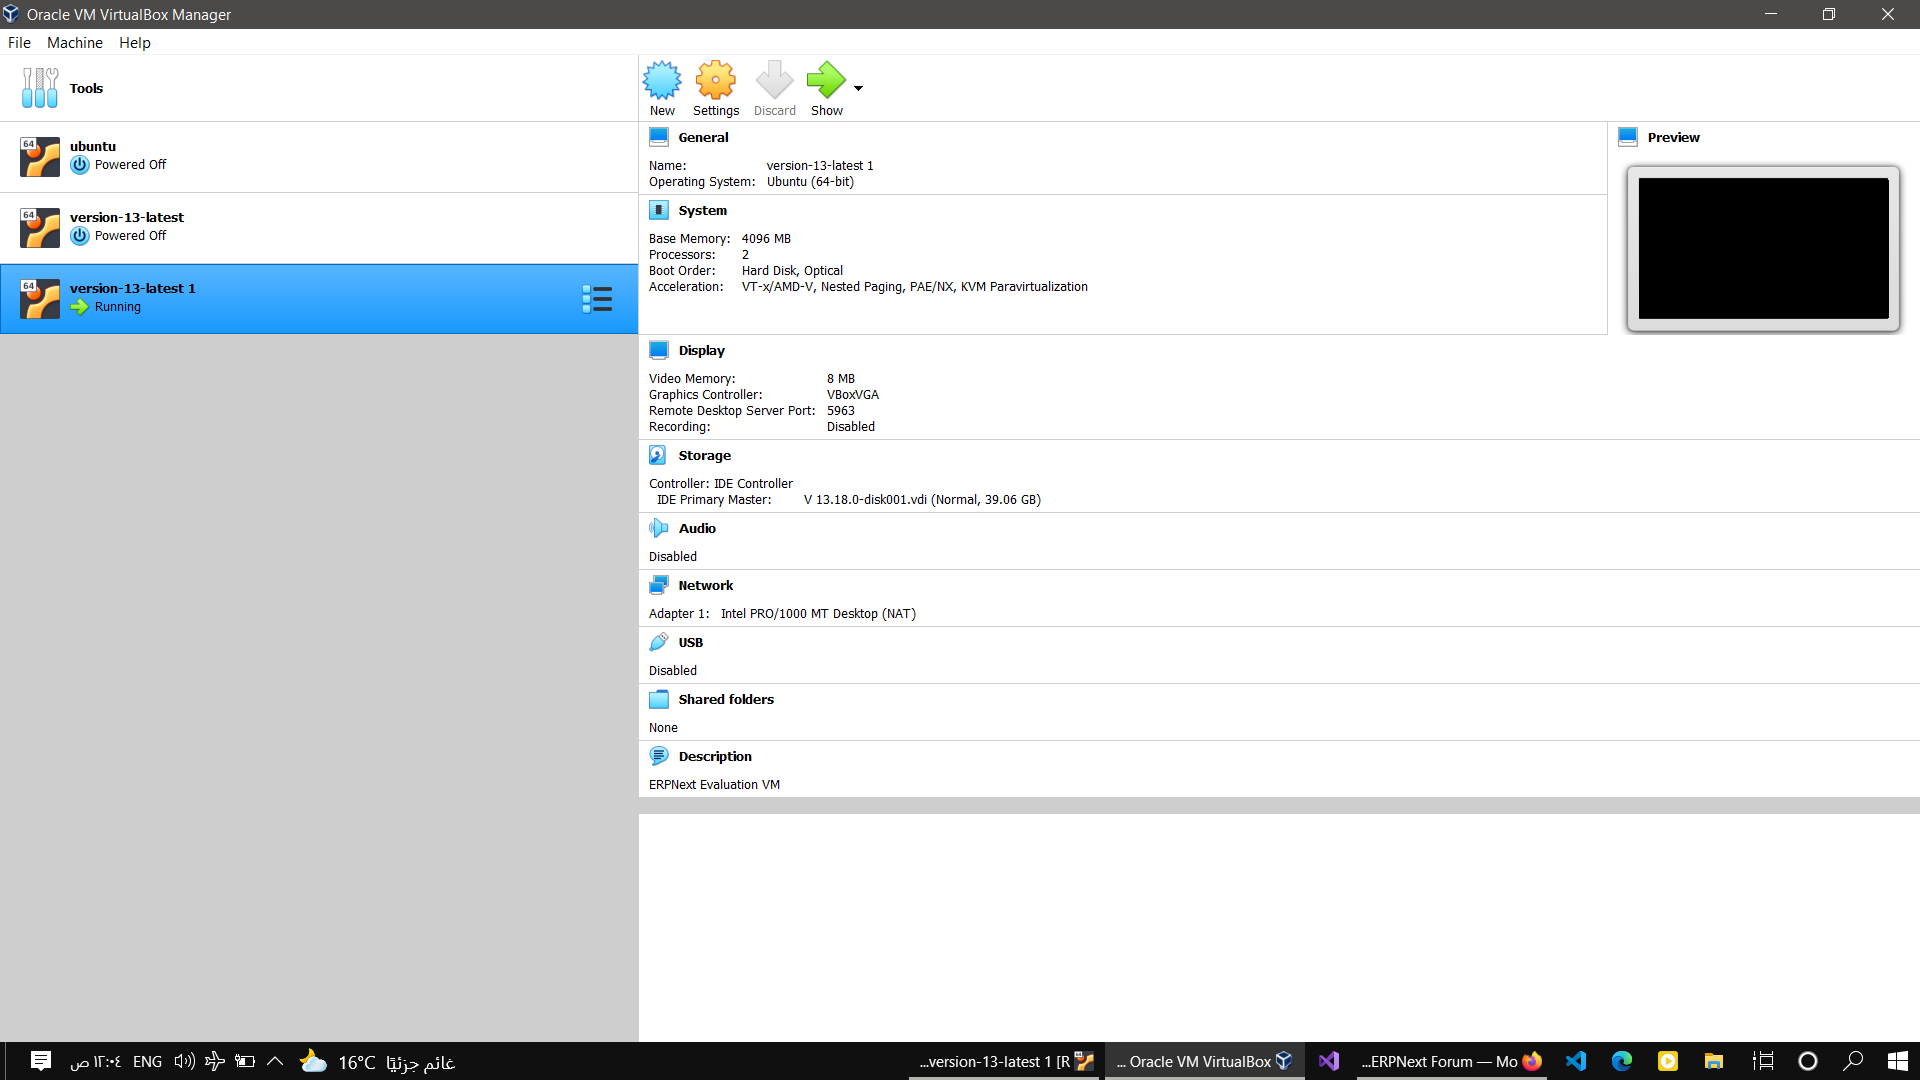Switch to ERPNext Forum Firefox taskbar window
This screenshot has height=1080, width=1920.
pyautogui.click(x=1450, y=1061)
